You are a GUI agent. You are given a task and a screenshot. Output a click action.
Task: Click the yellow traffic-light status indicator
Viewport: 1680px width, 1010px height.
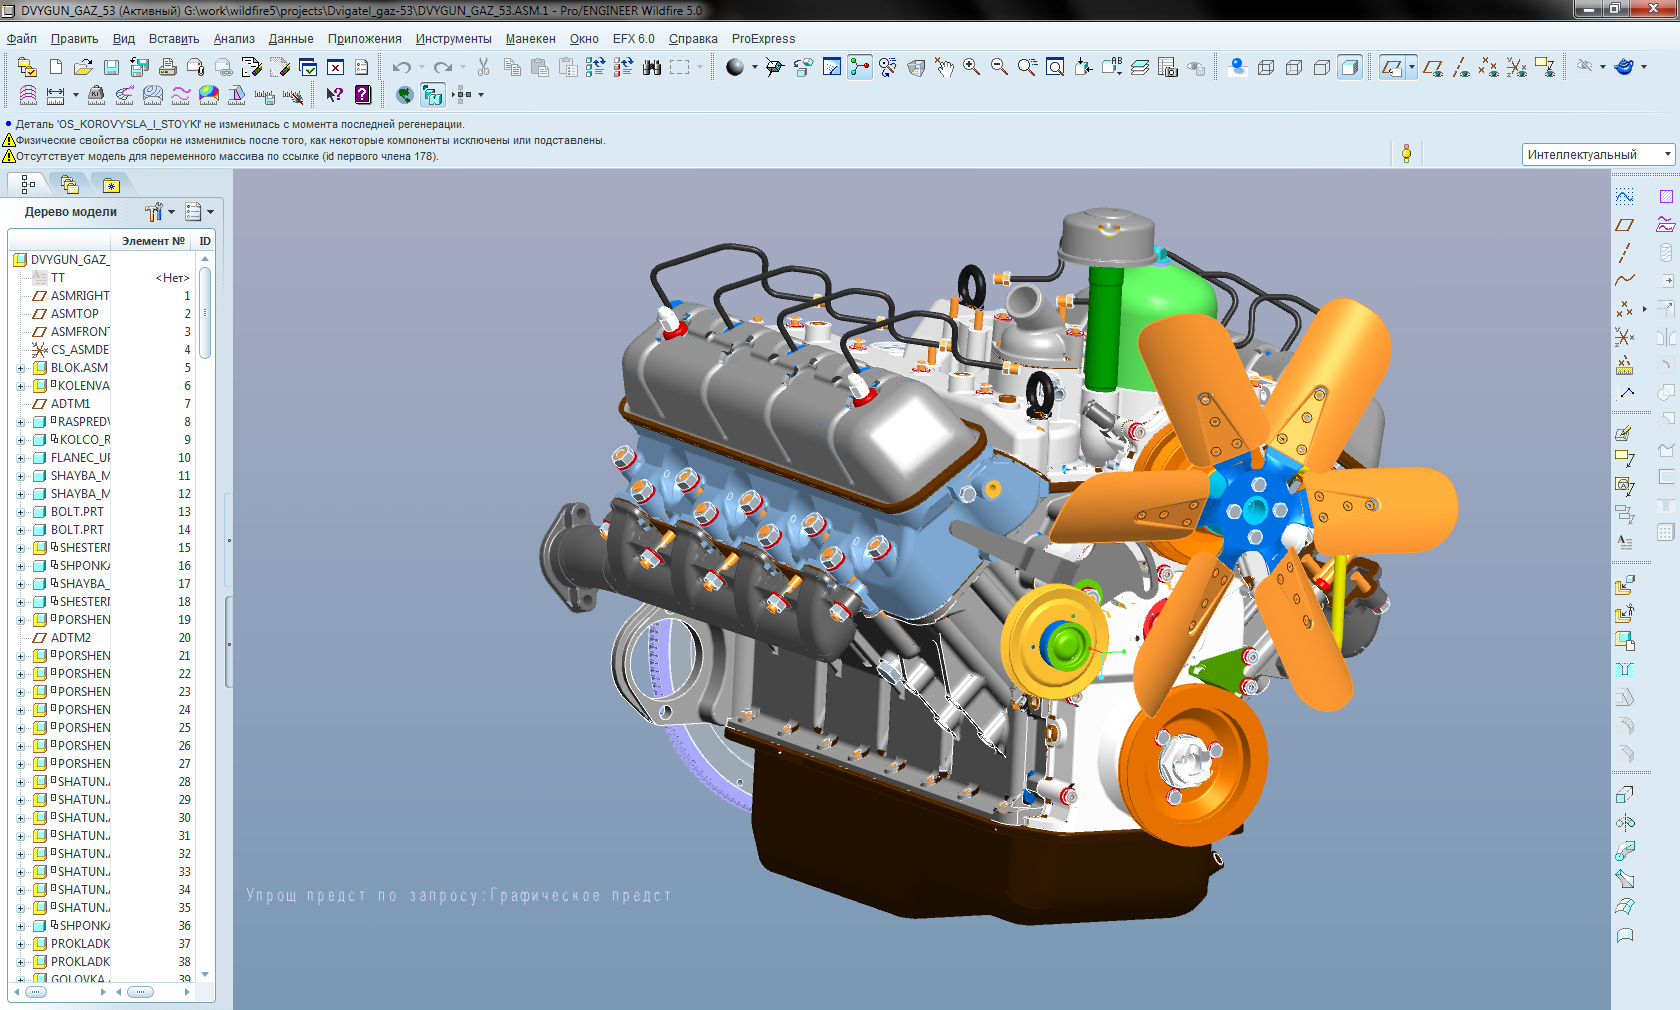click(x=1406, y=153)
